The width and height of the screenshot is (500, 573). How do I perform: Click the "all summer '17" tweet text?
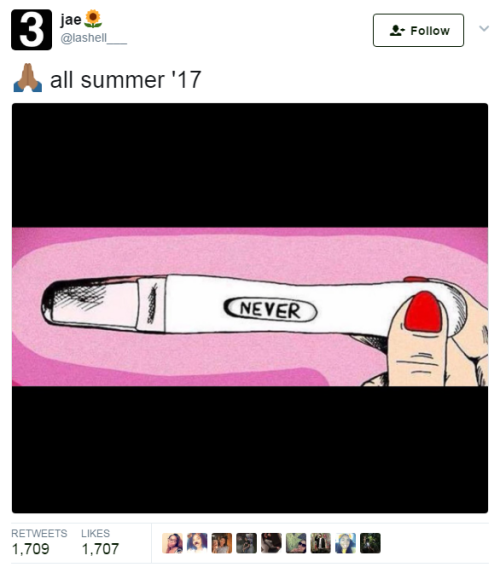pos(125,80)
